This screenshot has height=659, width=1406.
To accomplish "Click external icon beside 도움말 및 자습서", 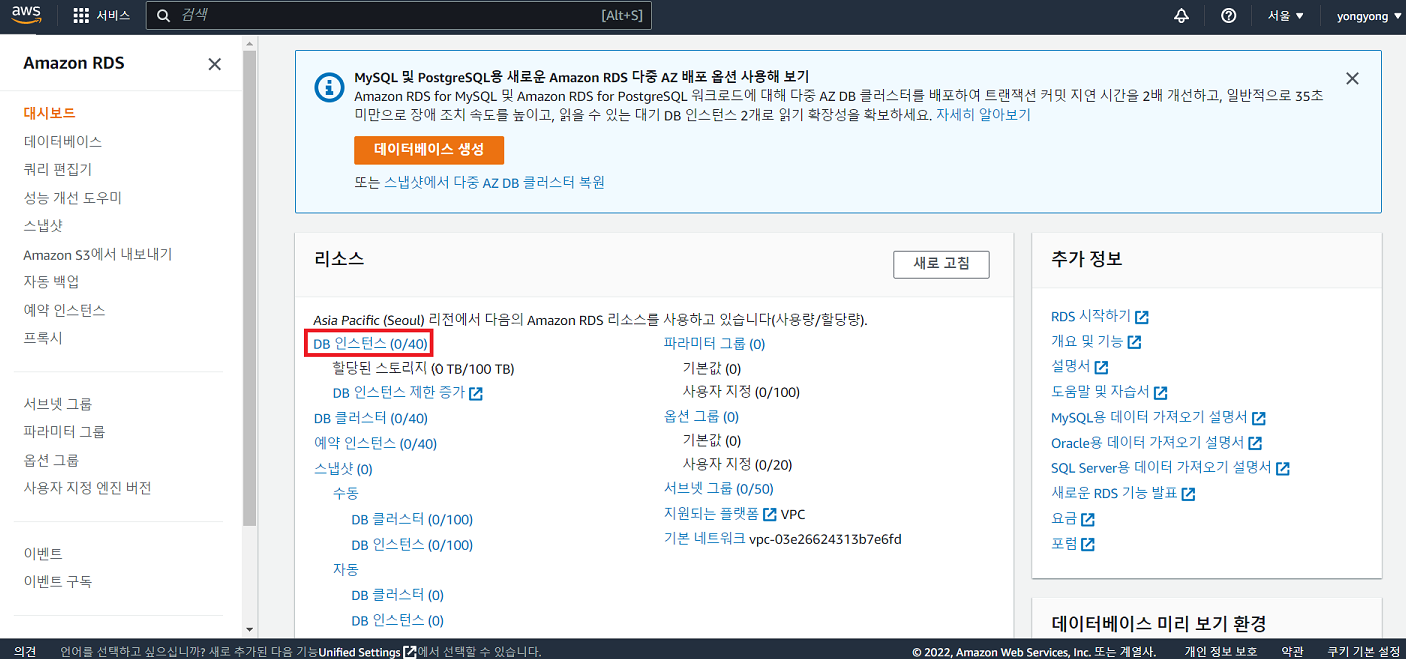I will point(1160,393).
